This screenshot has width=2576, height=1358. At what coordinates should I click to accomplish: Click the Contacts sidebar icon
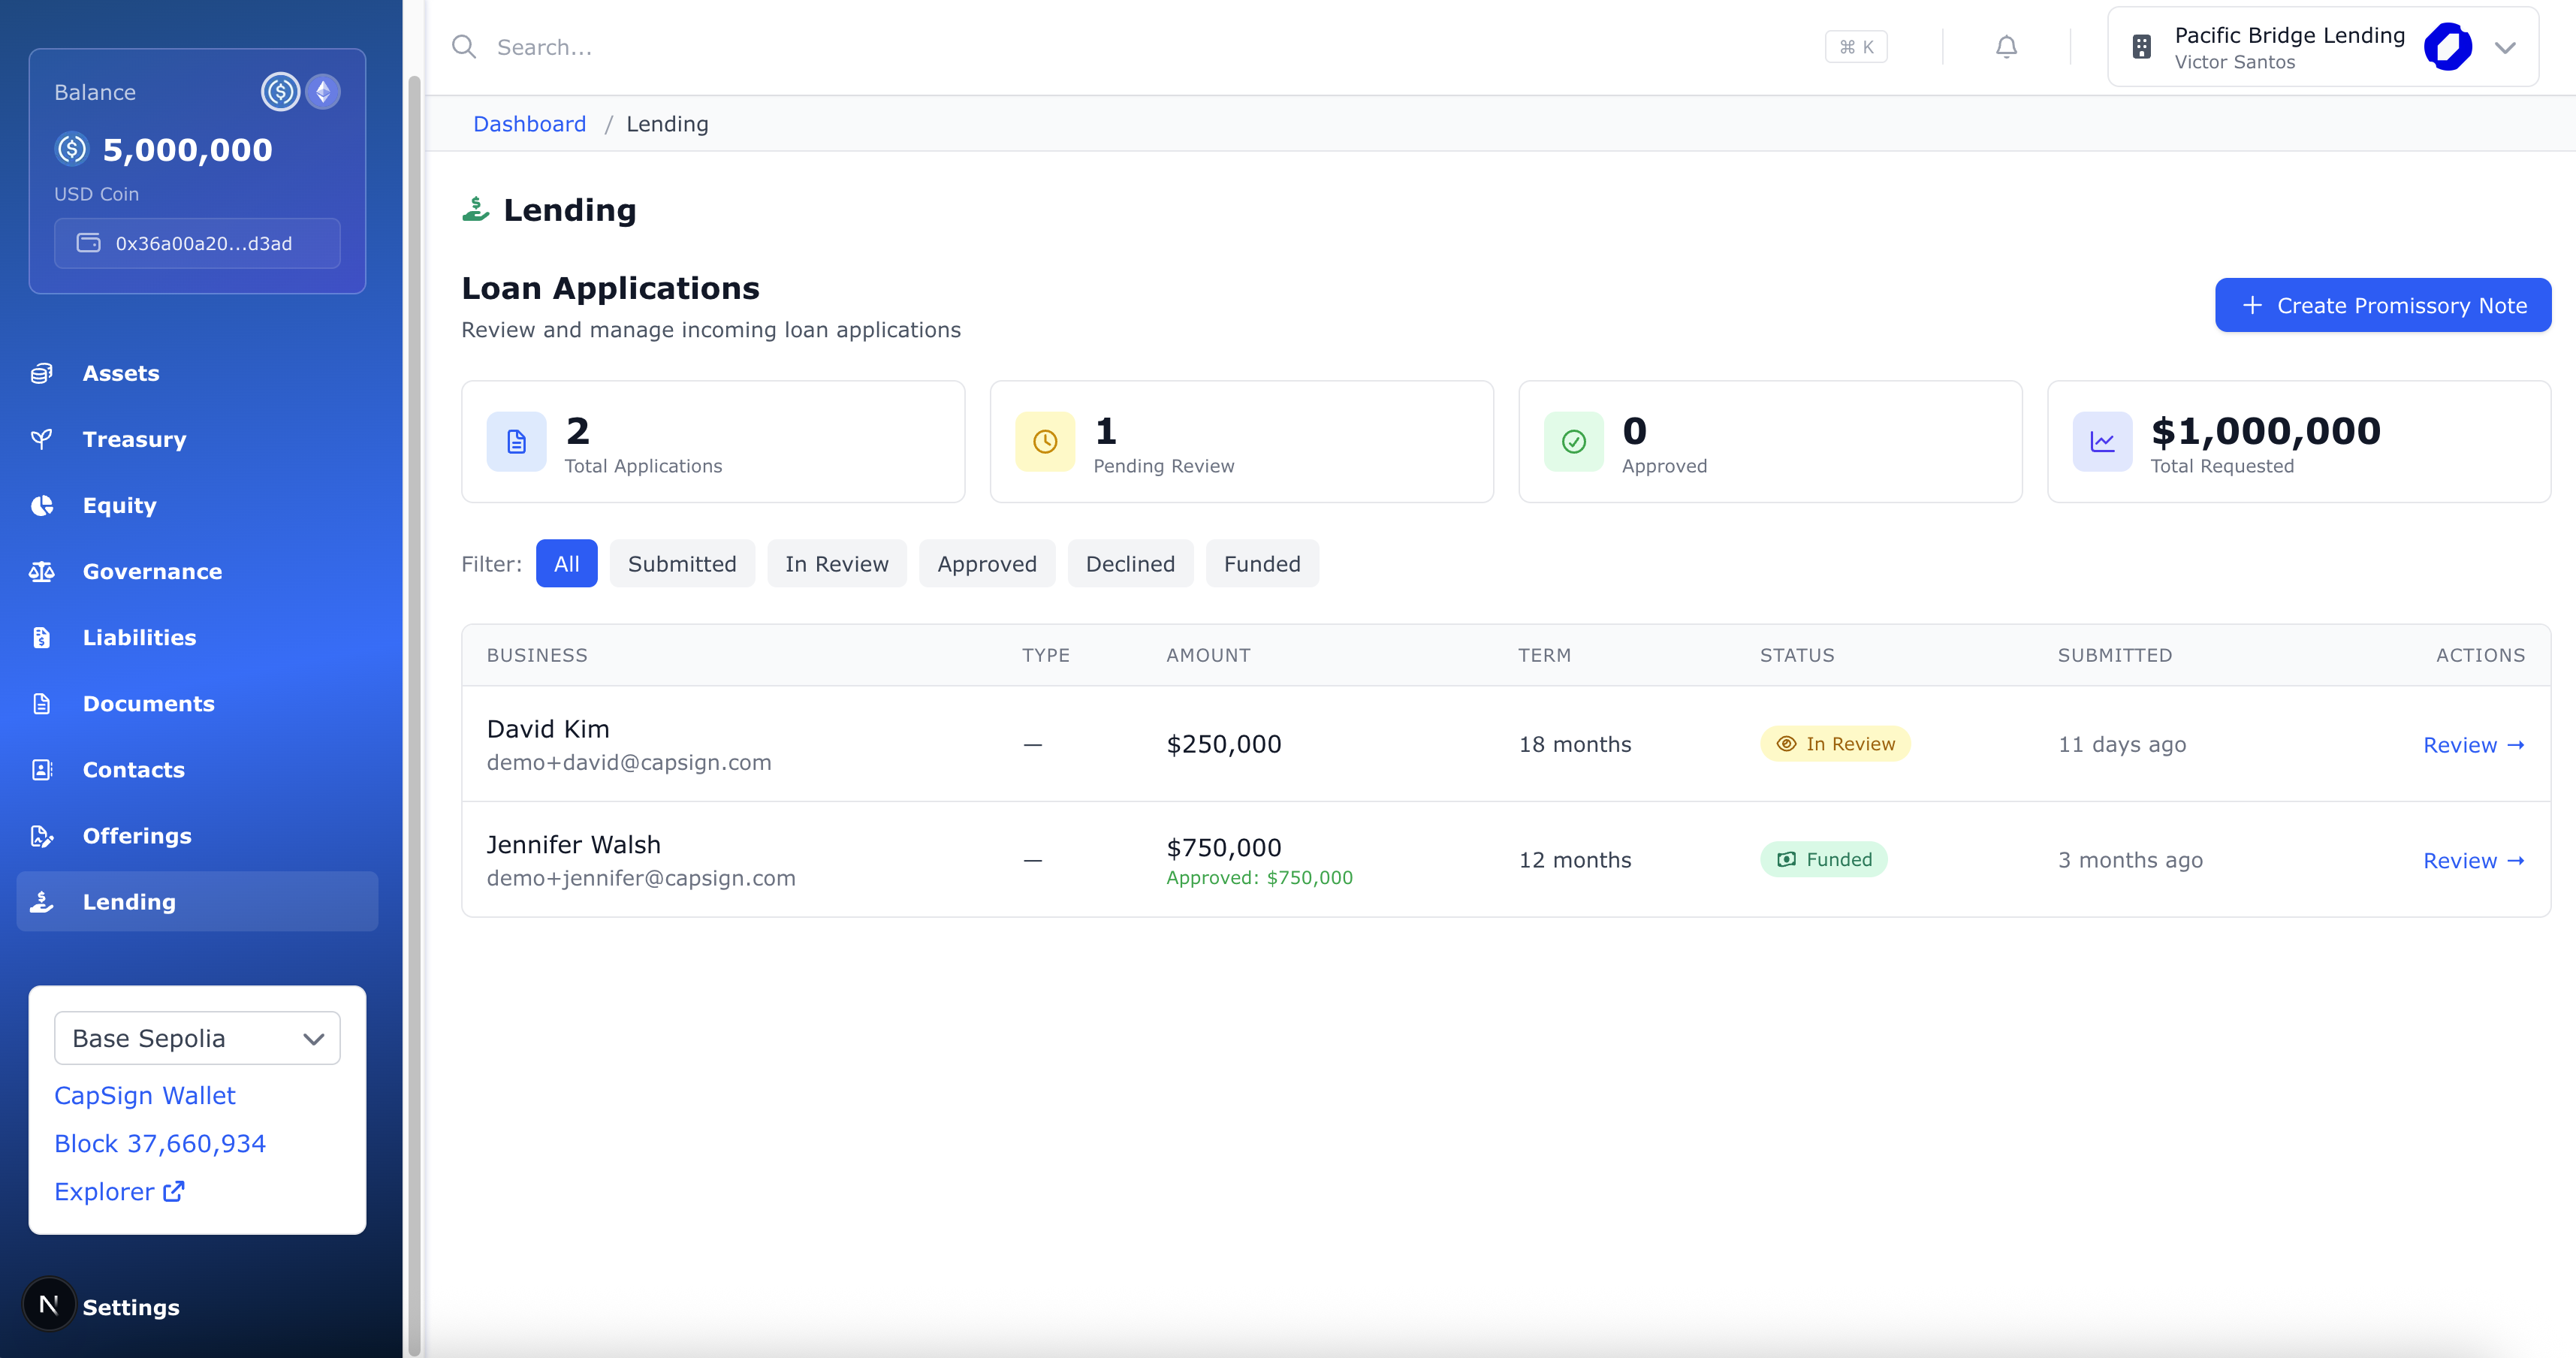41,769
